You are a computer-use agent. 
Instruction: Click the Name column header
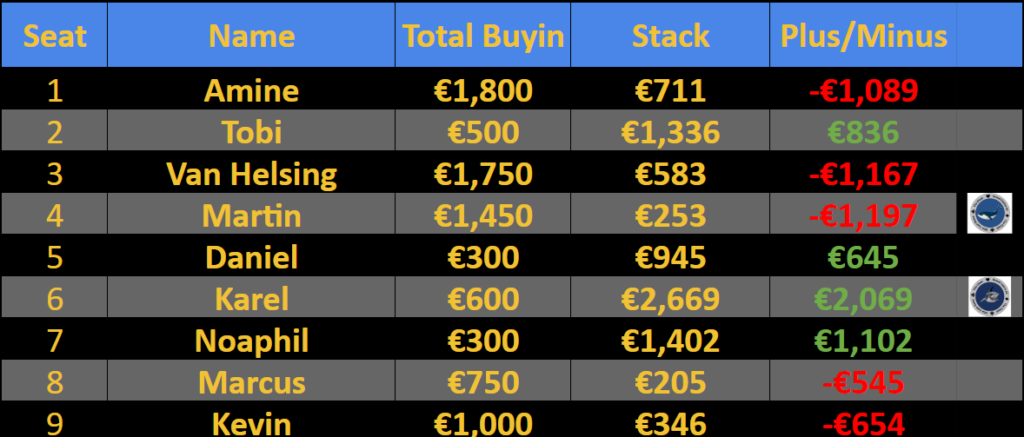pyautogui.click(x=252, y=37)
